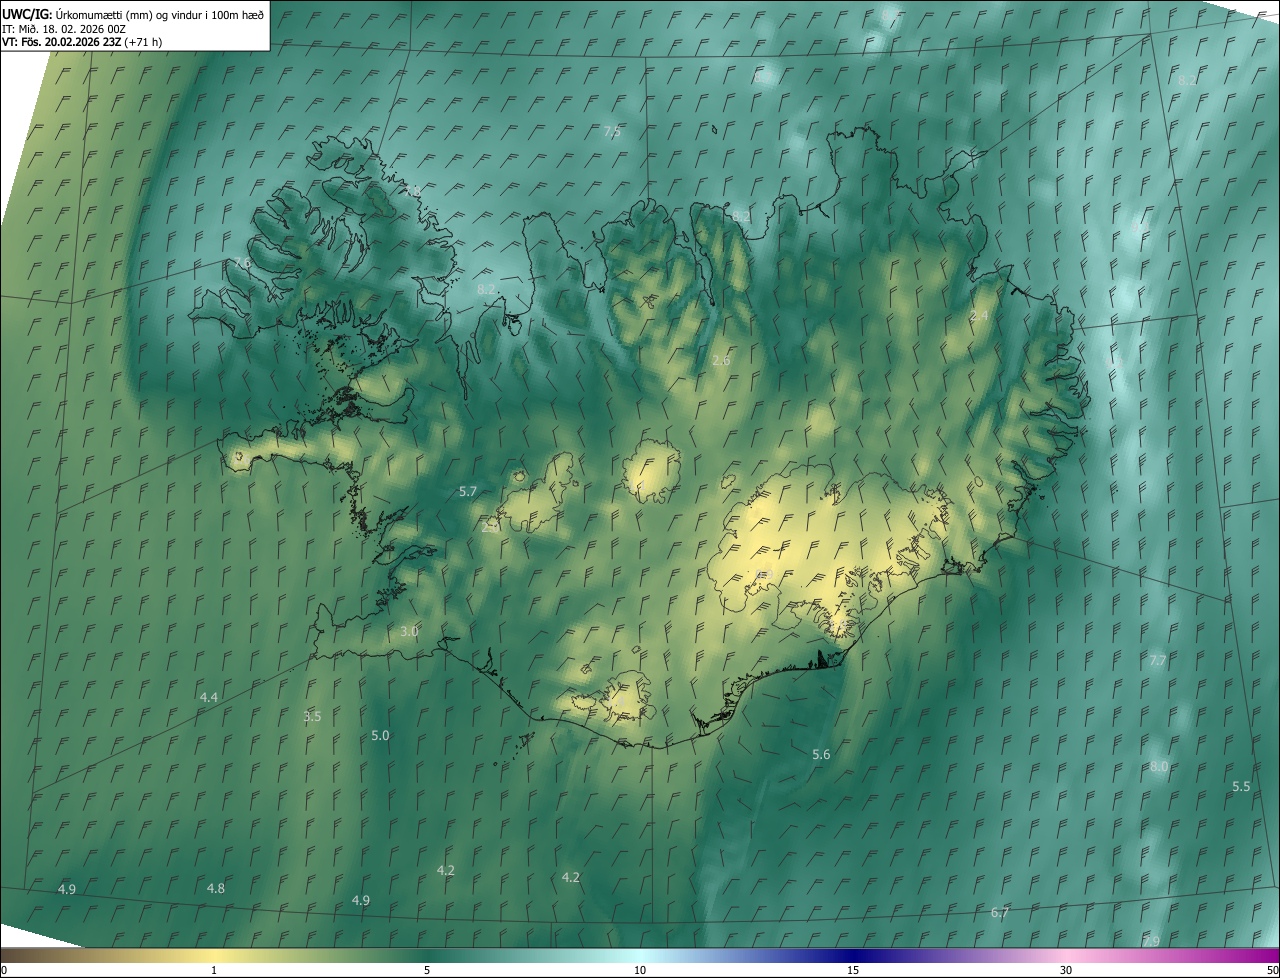The width and height of the screenshot is (1280, 978).
Task: Click the '1' tick on the color scale
Action: click(214, 970)
